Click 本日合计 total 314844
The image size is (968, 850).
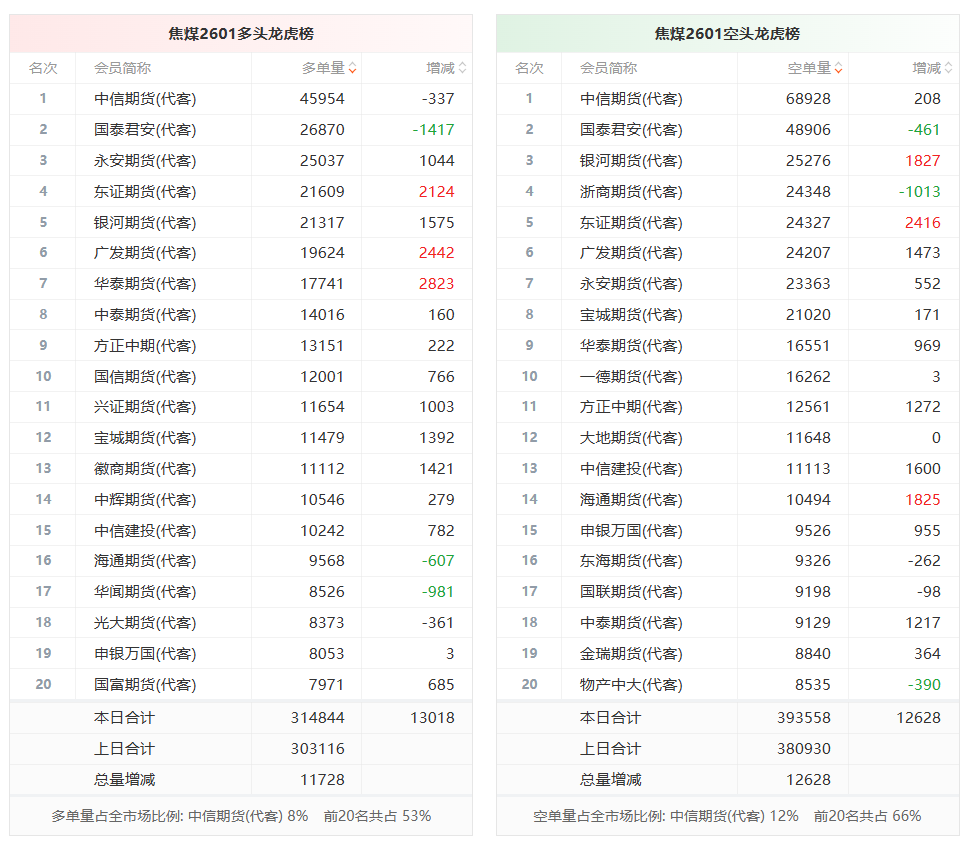317,717
